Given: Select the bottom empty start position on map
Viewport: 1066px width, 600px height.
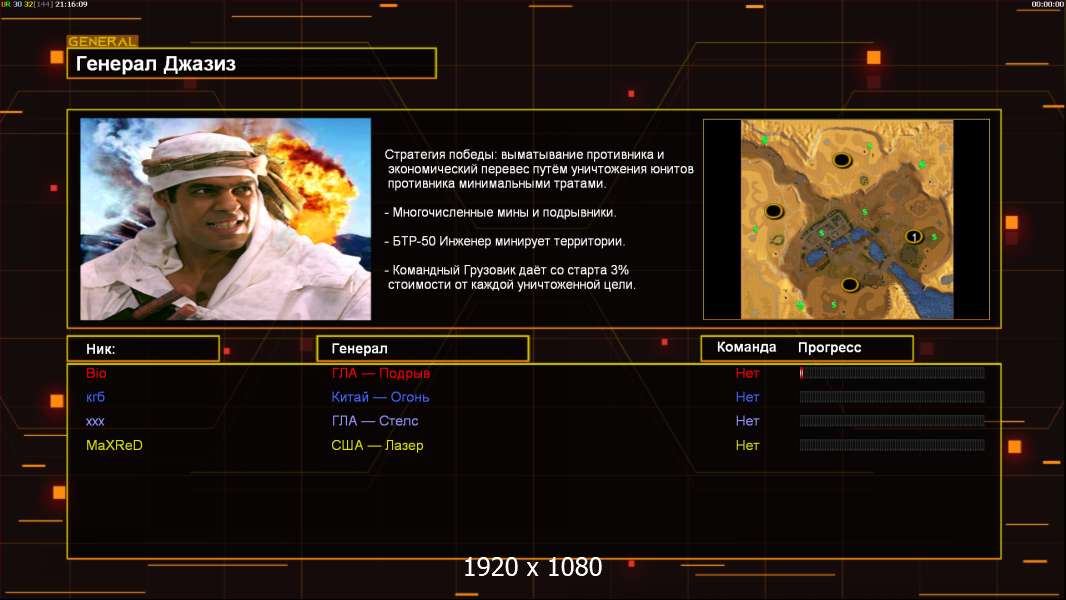Looking at the screenshot, I should pyautogui.click(x=849, y=285).
